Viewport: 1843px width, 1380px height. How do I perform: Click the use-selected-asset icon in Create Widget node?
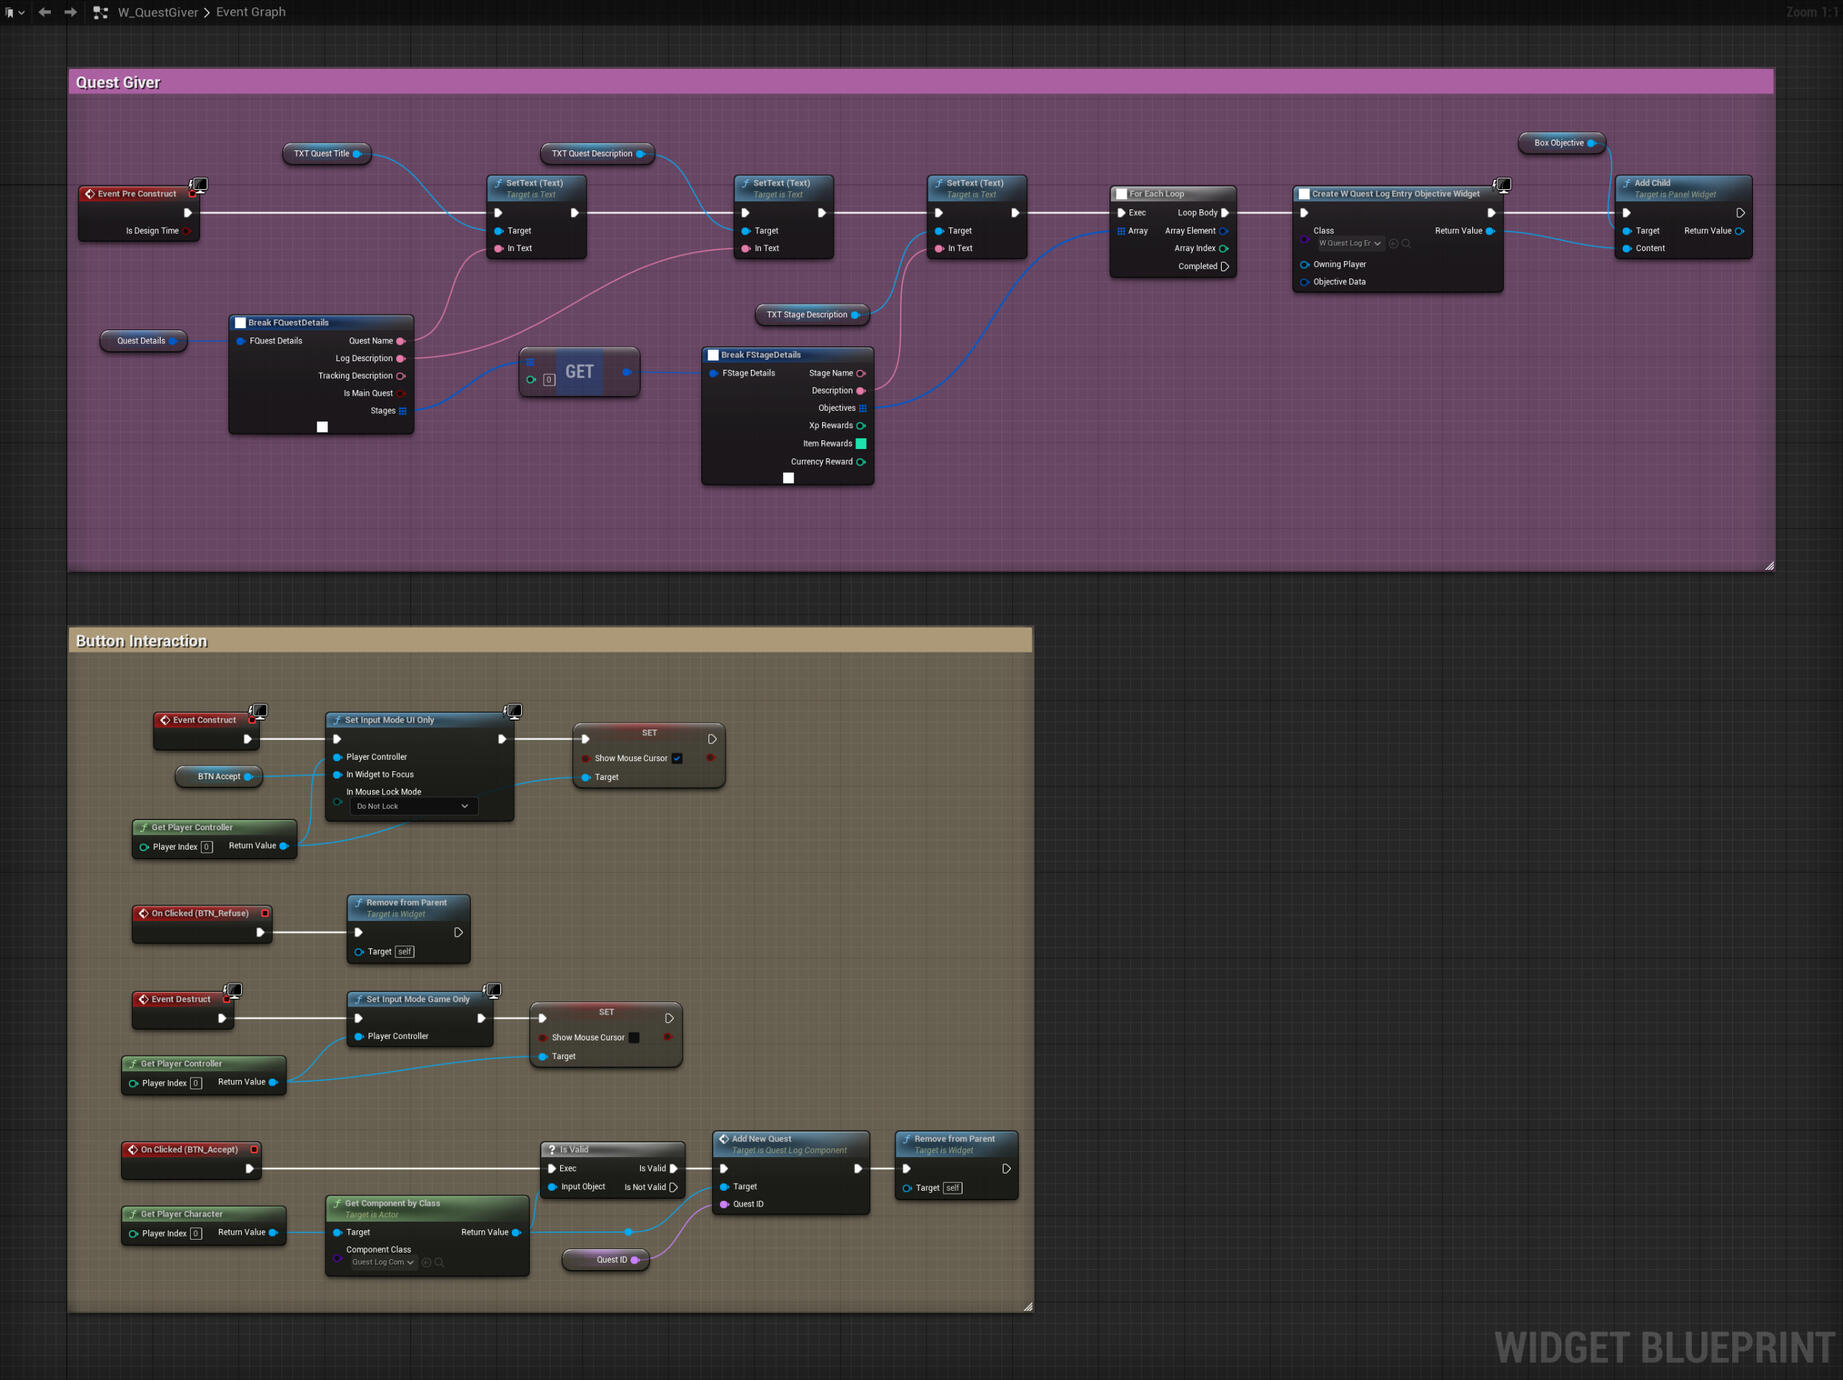(x=1393, y=243)
